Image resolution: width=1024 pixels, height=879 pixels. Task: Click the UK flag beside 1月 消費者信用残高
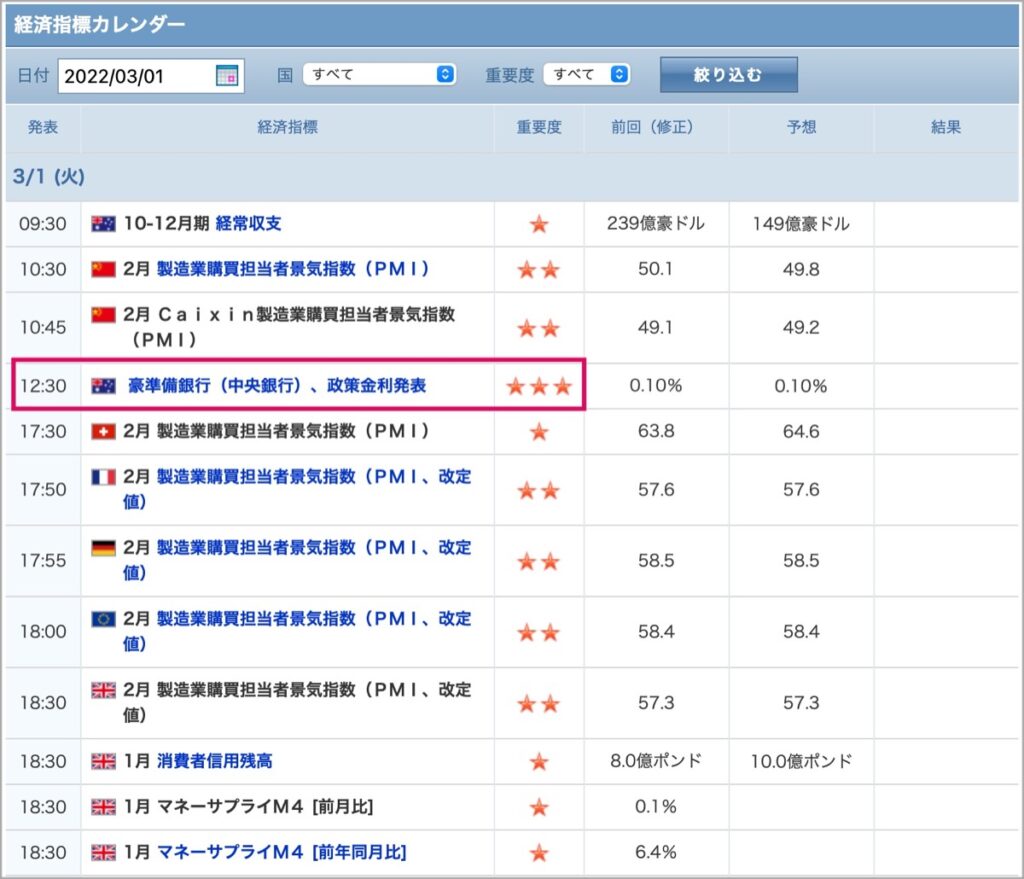[103, 761]
